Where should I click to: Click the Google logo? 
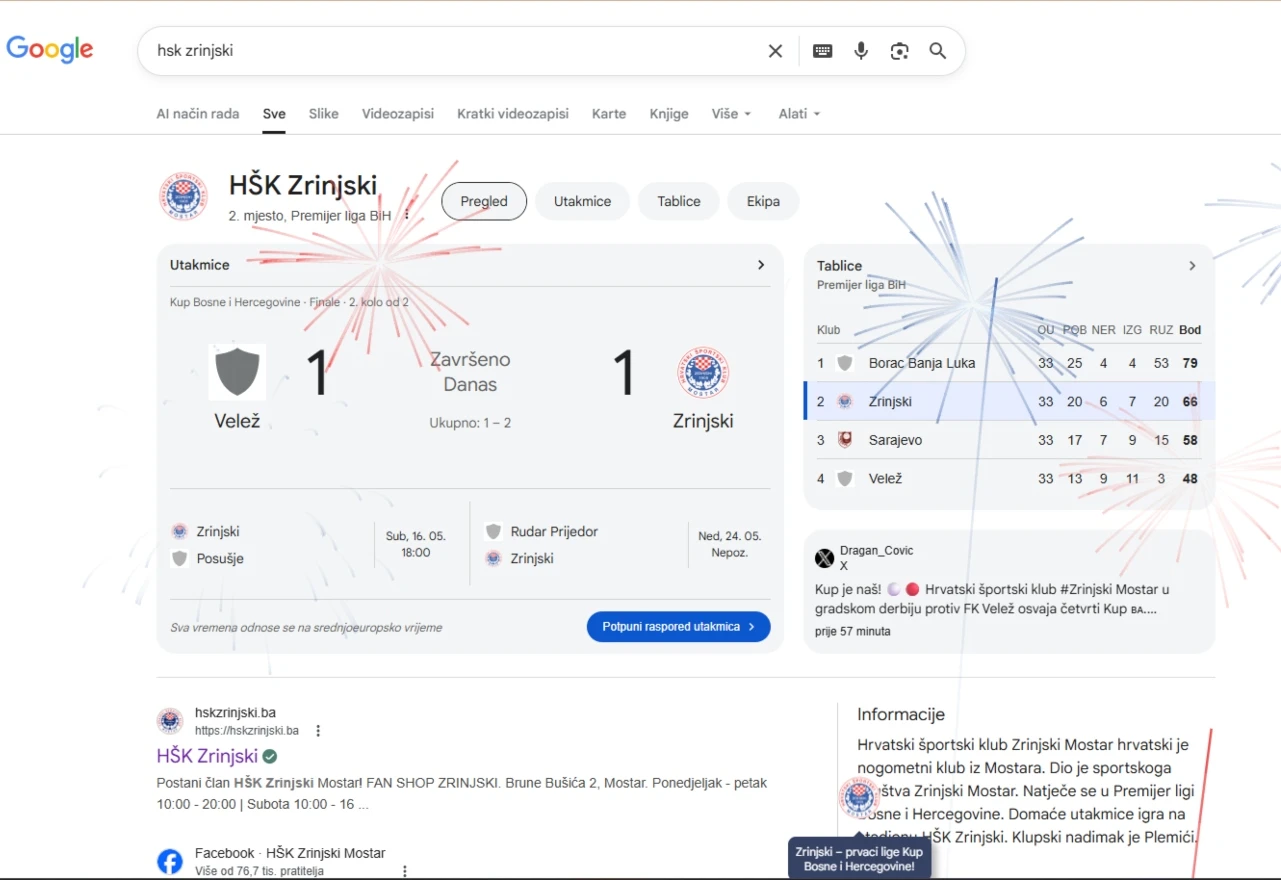[50, 49]
